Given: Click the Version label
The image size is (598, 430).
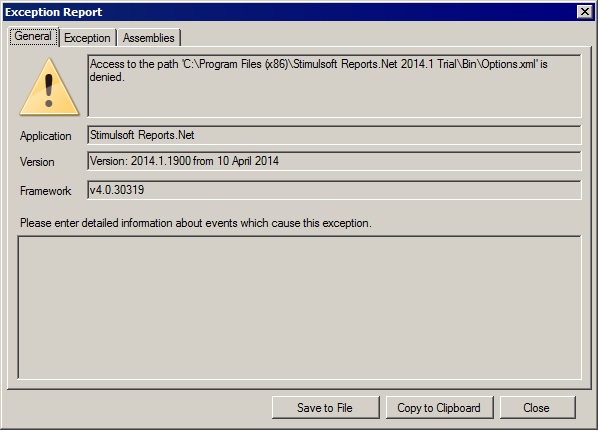Looking at the screenshot, I should 37,162.
